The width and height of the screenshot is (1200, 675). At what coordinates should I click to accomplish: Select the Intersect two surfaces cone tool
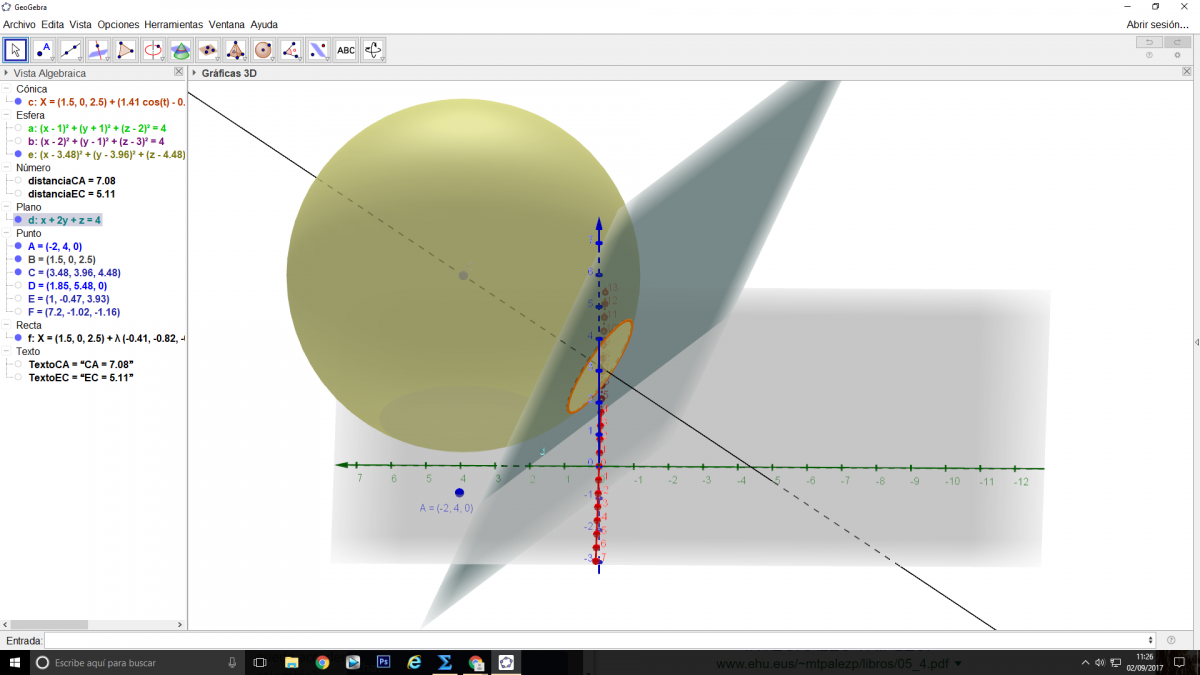(x=181, y=50)
